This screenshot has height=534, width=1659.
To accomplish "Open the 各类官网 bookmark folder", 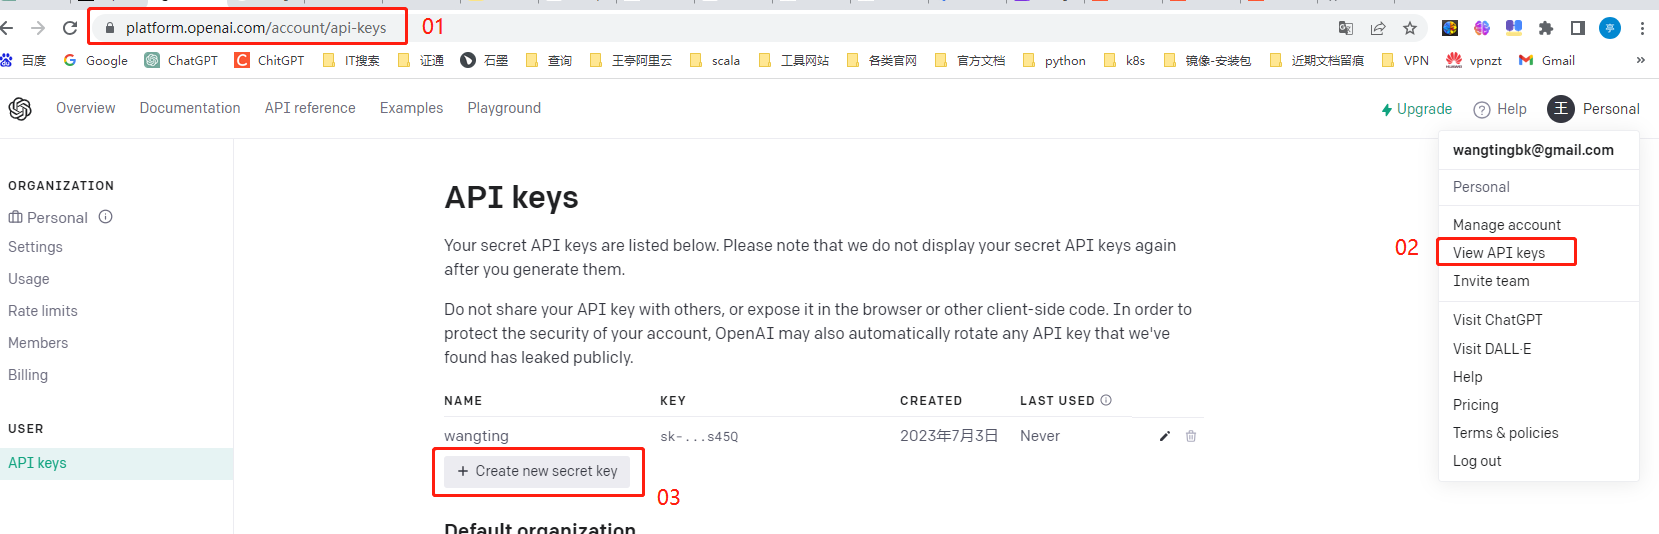I will pyautogui.click(x=882, y=60).
